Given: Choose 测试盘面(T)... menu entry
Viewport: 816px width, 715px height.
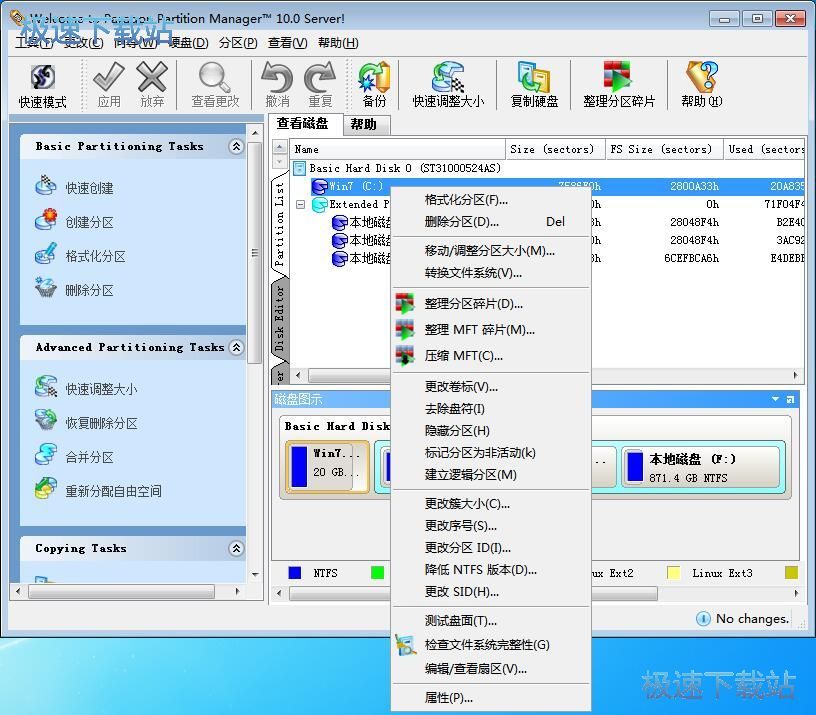Looking at the screenshot, I should pos(491,621).
